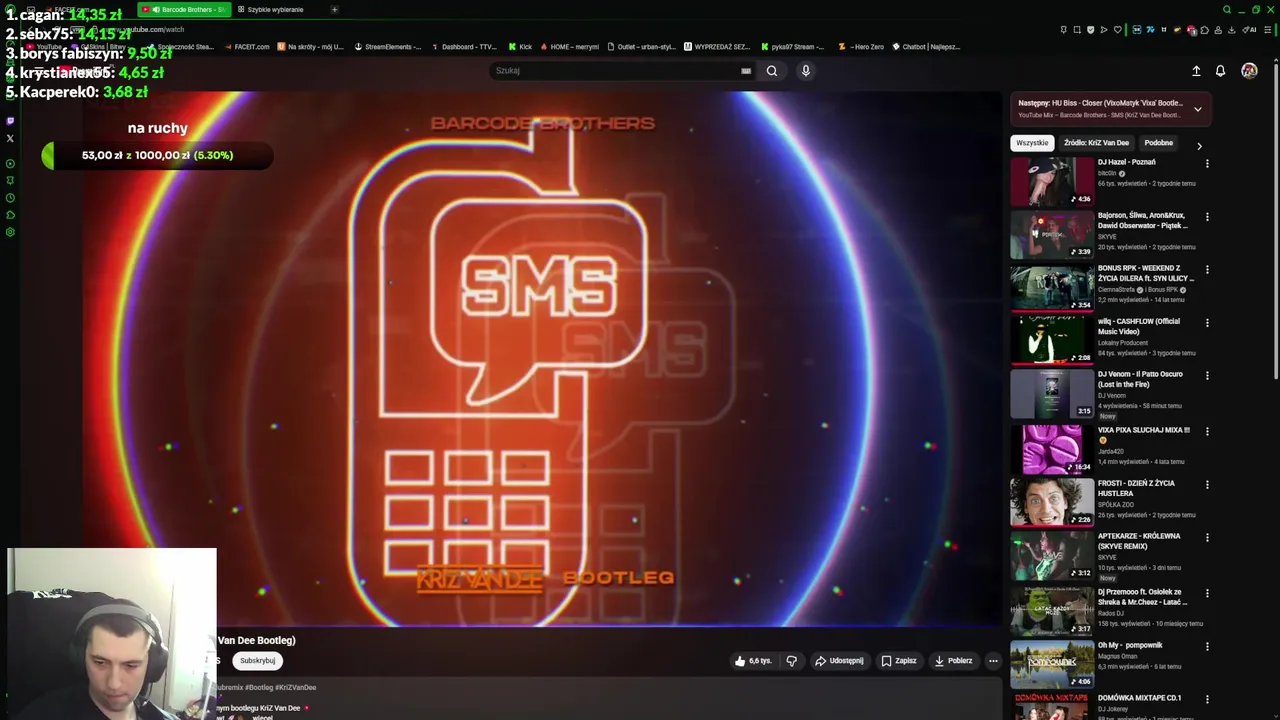The height and width of the screenshot is (720, 1280).
Task: Click the YouTube create/upload arrow icon
Action: pos(1196,71)
